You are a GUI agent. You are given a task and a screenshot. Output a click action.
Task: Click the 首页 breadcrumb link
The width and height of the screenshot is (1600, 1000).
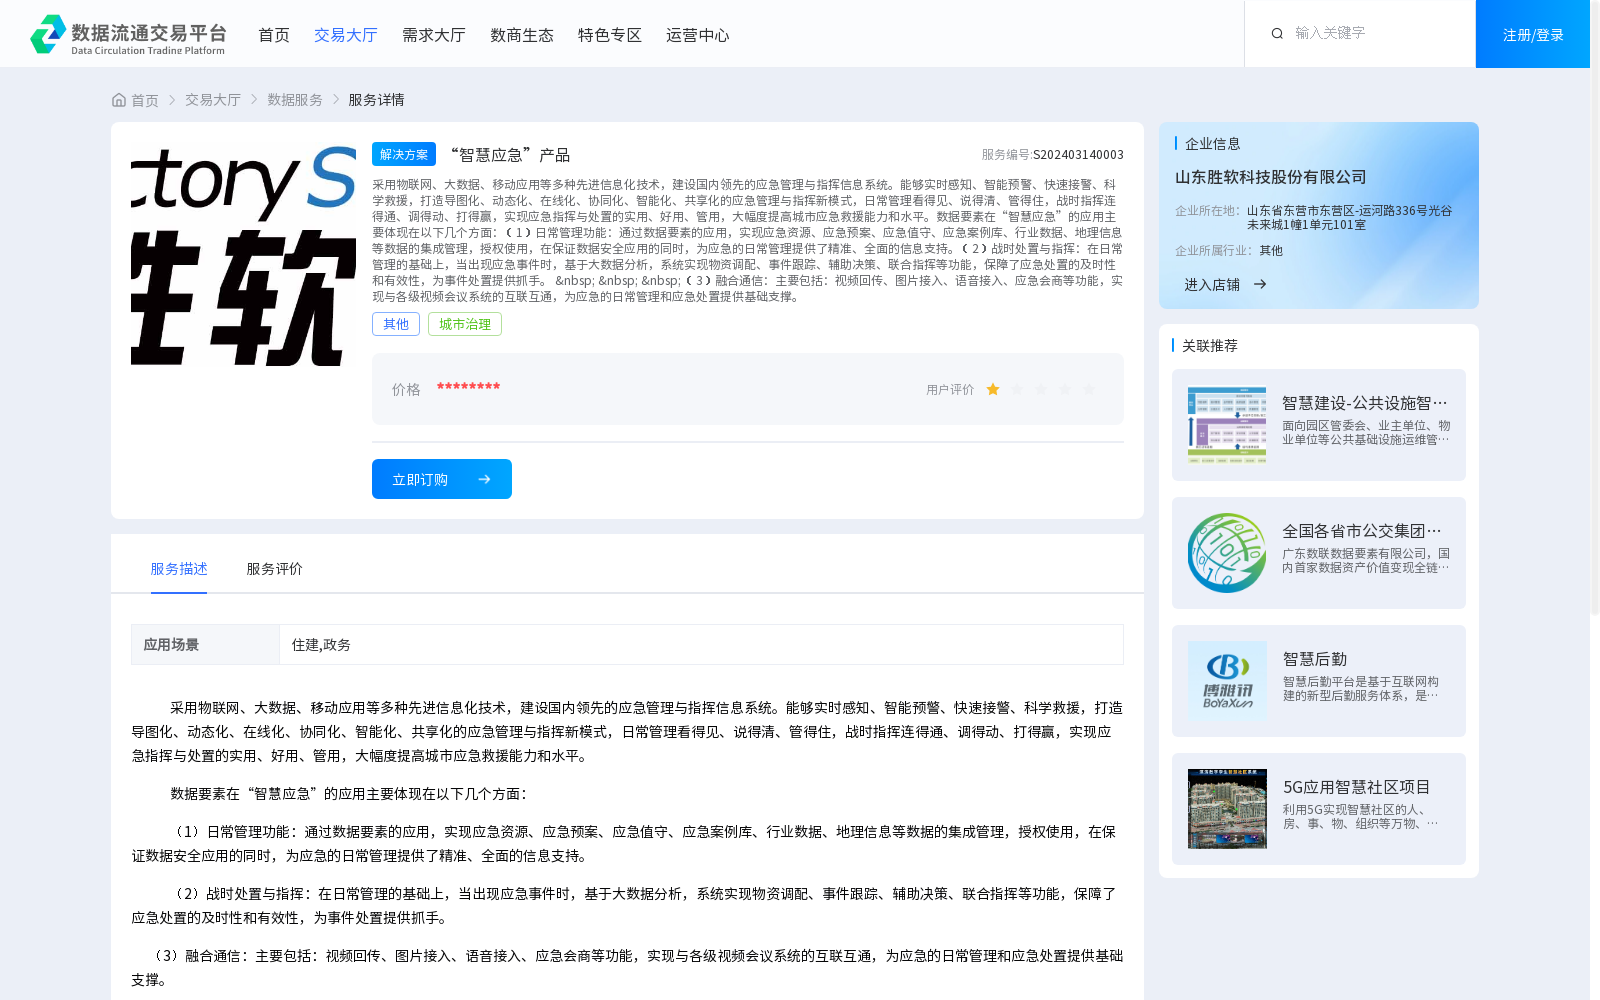pyautogui.click(x=145, y=100)
